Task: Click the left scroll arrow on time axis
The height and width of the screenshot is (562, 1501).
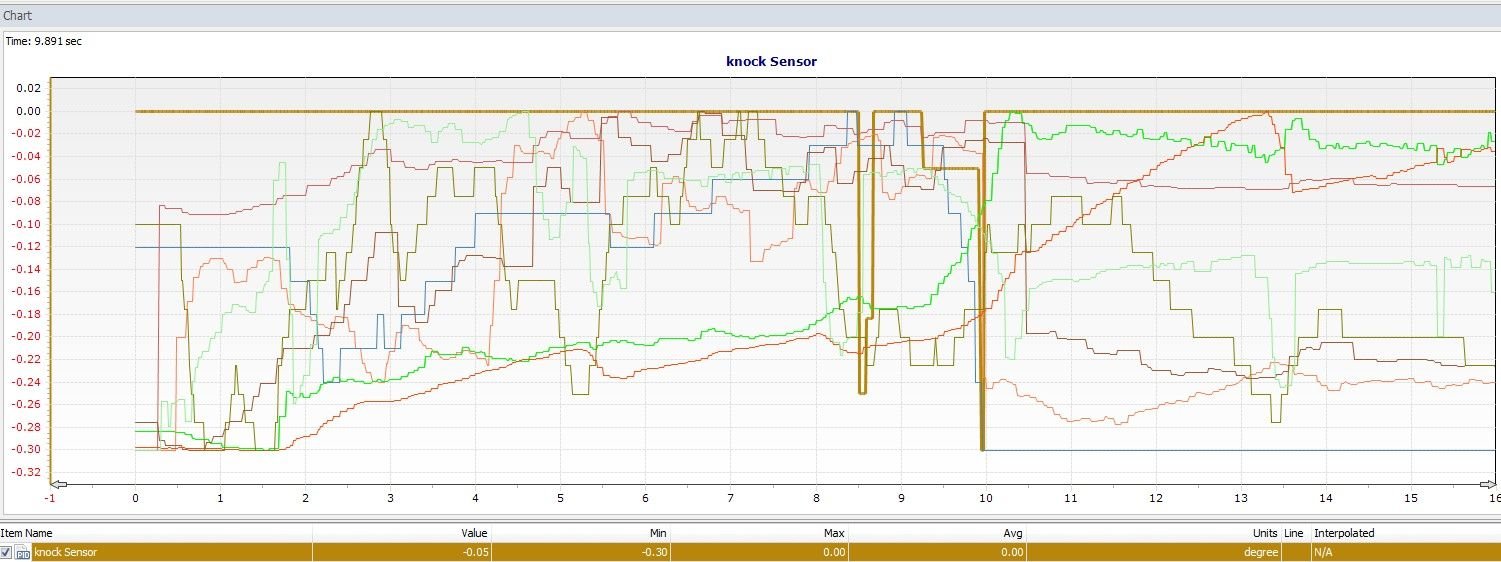Action: (x=58, y=483)
